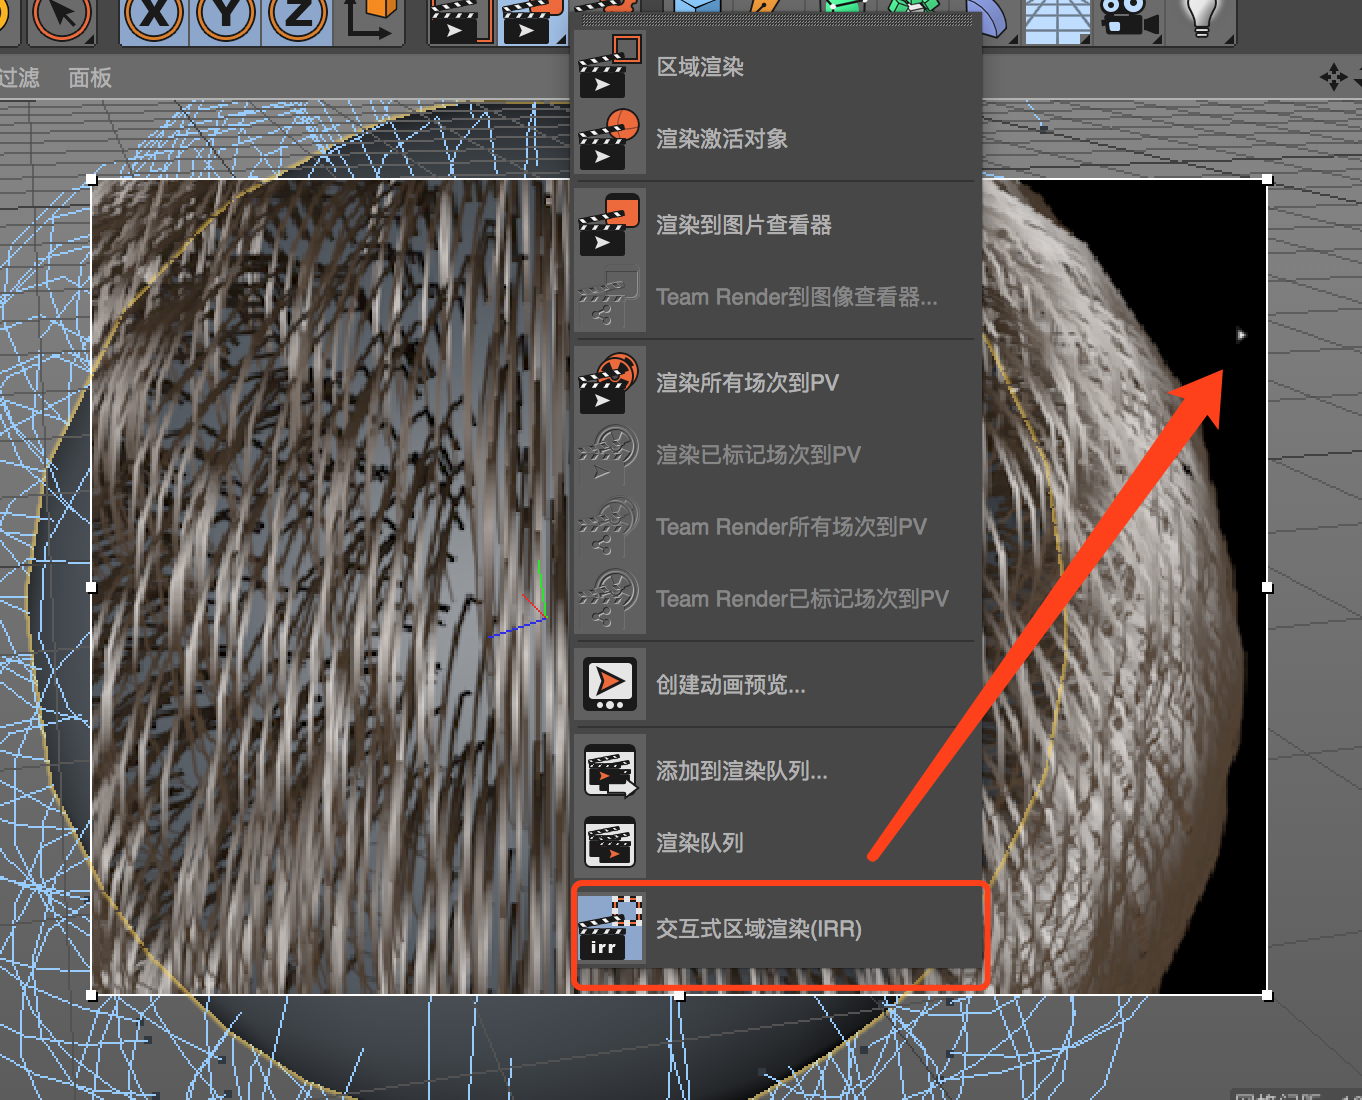Select the render view icon in the toolbar
This screenshot has height=1100, width=1362.
457,20
